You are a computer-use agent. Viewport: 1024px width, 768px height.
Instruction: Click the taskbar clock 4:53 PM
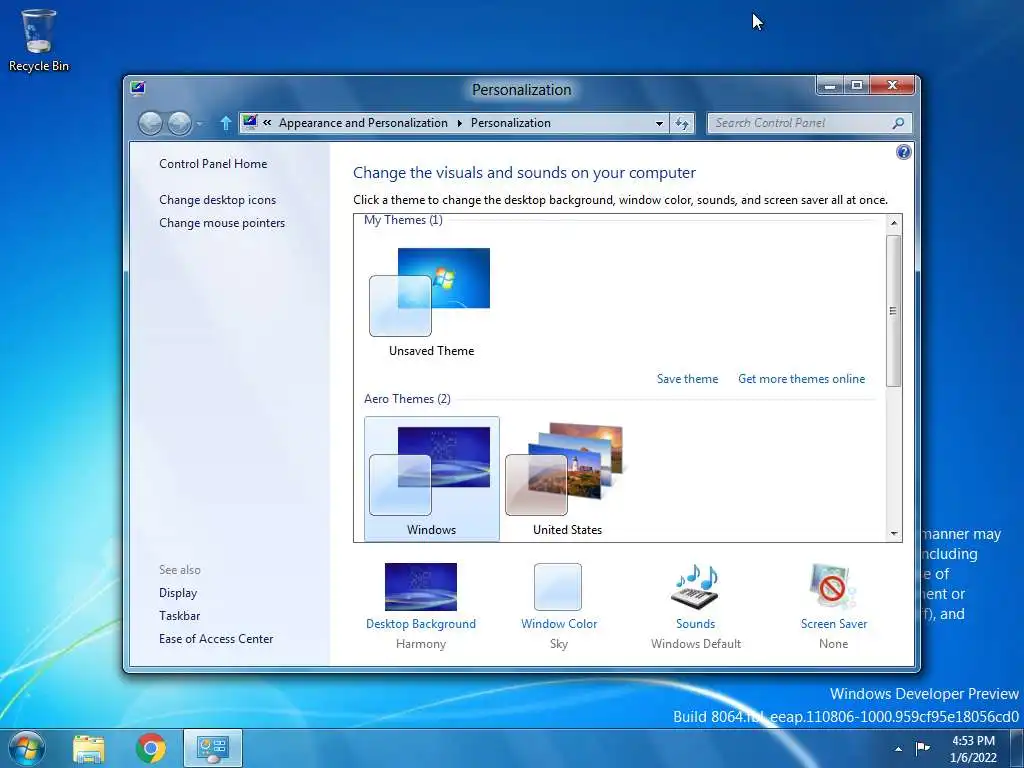click(973, 749)
